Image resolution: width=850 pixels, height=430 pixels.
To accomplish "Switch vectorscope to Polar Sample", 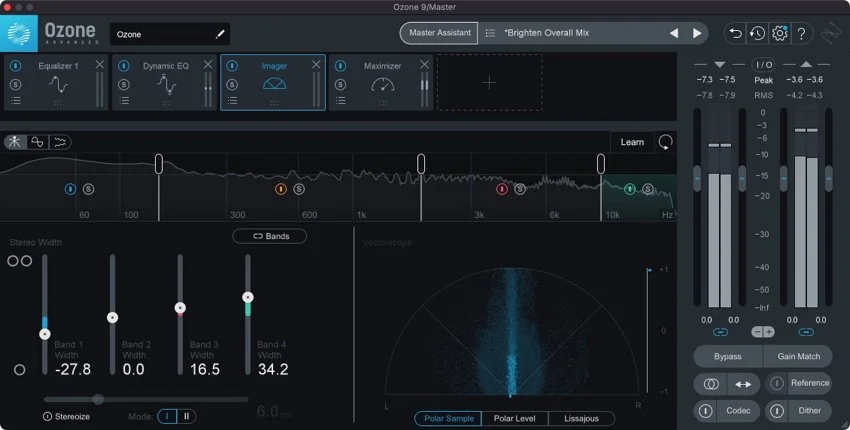I will coord(449,418).
